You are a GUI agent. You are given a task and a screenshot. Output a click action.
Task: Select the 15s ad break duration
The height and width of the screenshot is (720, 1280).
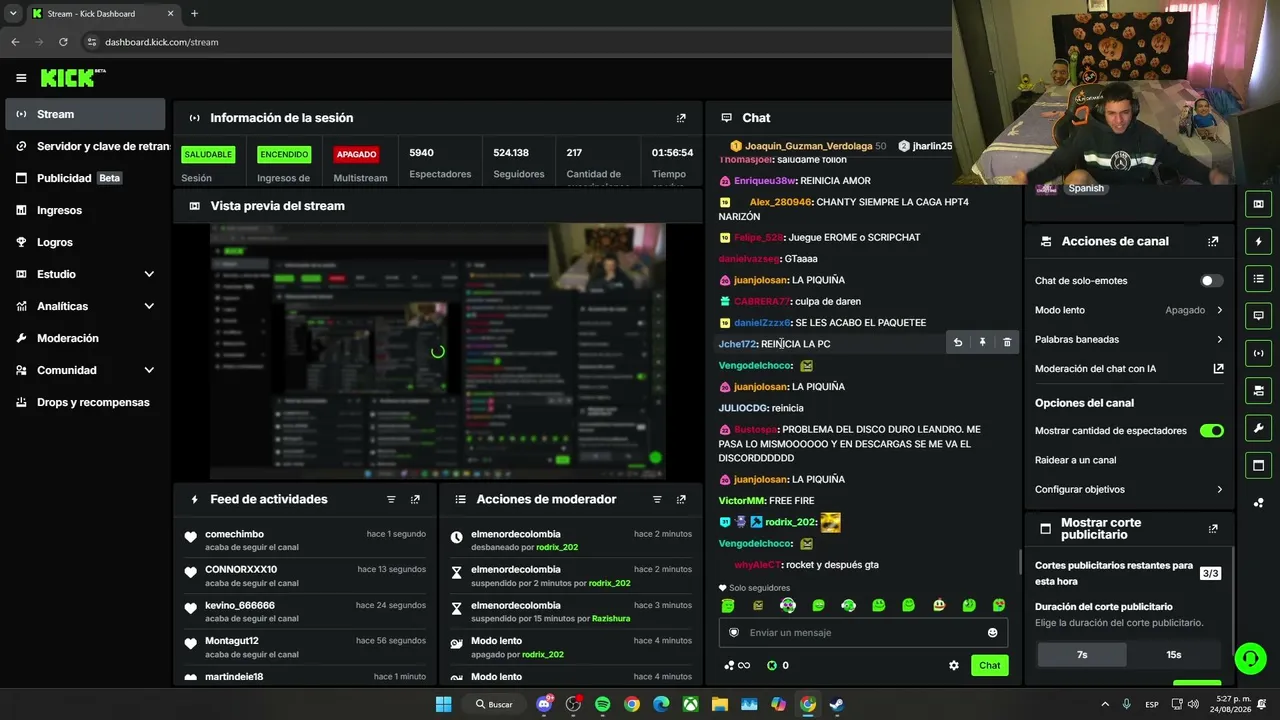(1174, 655)
